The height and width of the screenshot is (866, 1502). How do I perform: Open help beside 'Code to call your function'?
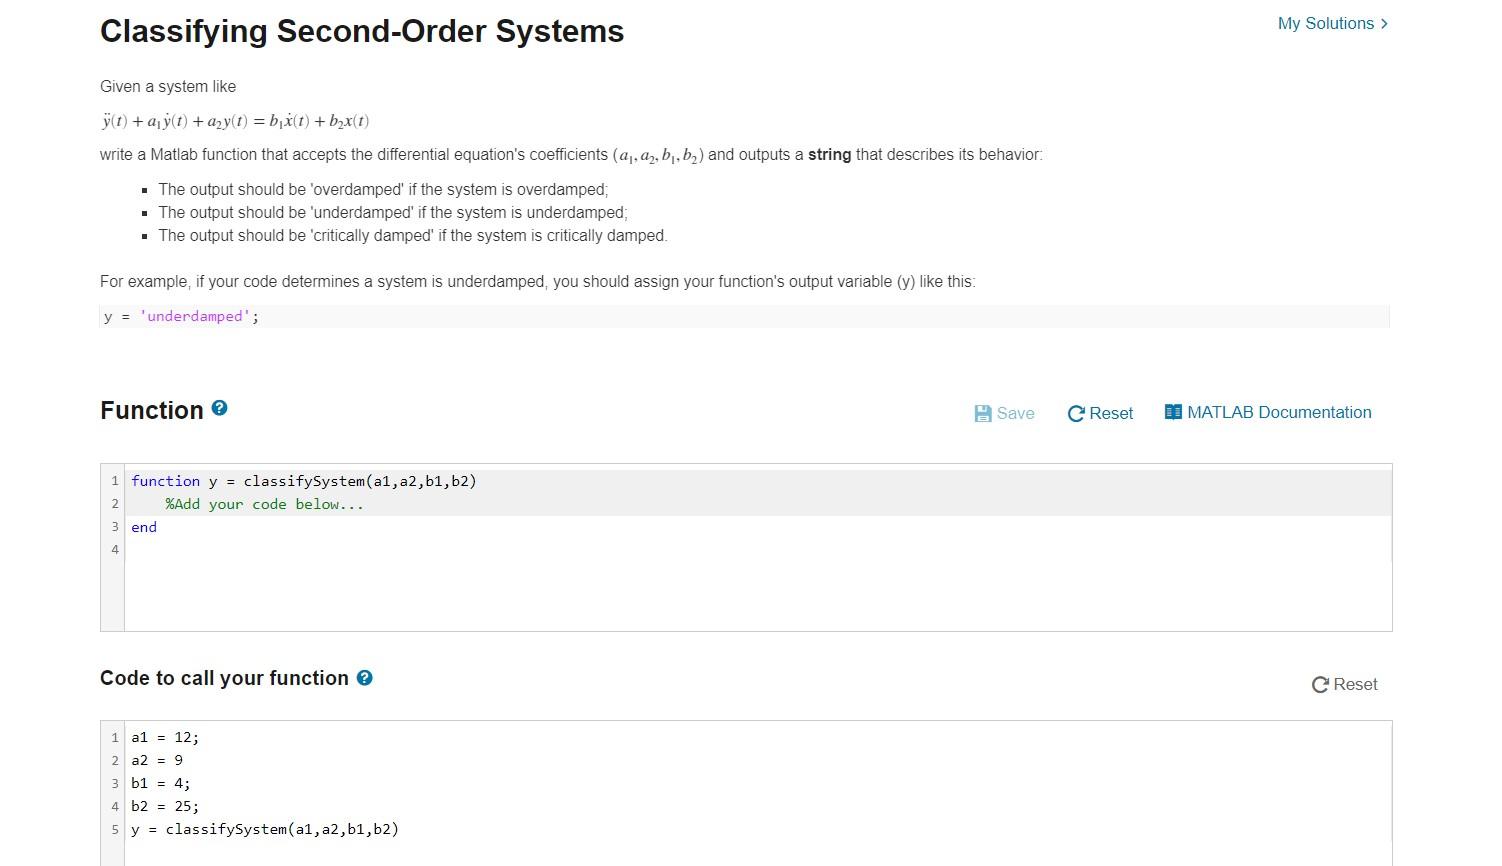coord(365,678)
